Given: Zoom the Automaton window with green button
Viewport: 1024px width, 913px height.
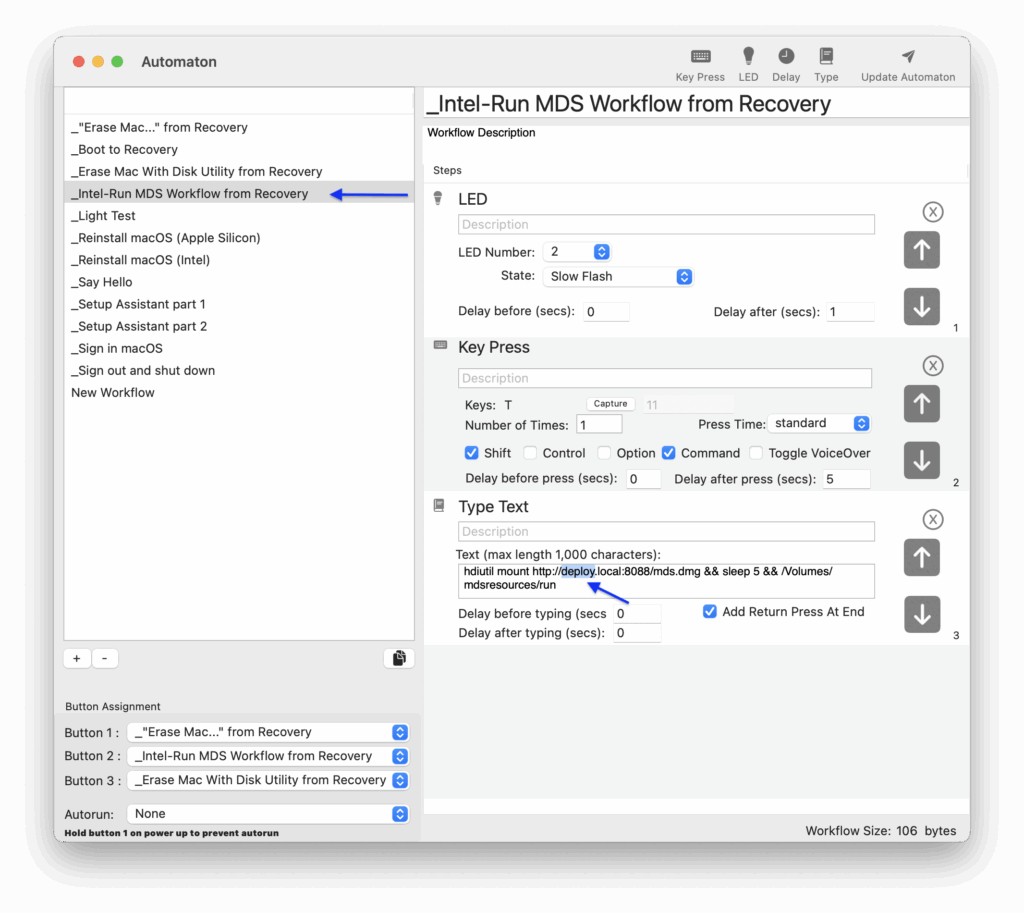Looking at the screenshot, I should click(x=118, y=61).
